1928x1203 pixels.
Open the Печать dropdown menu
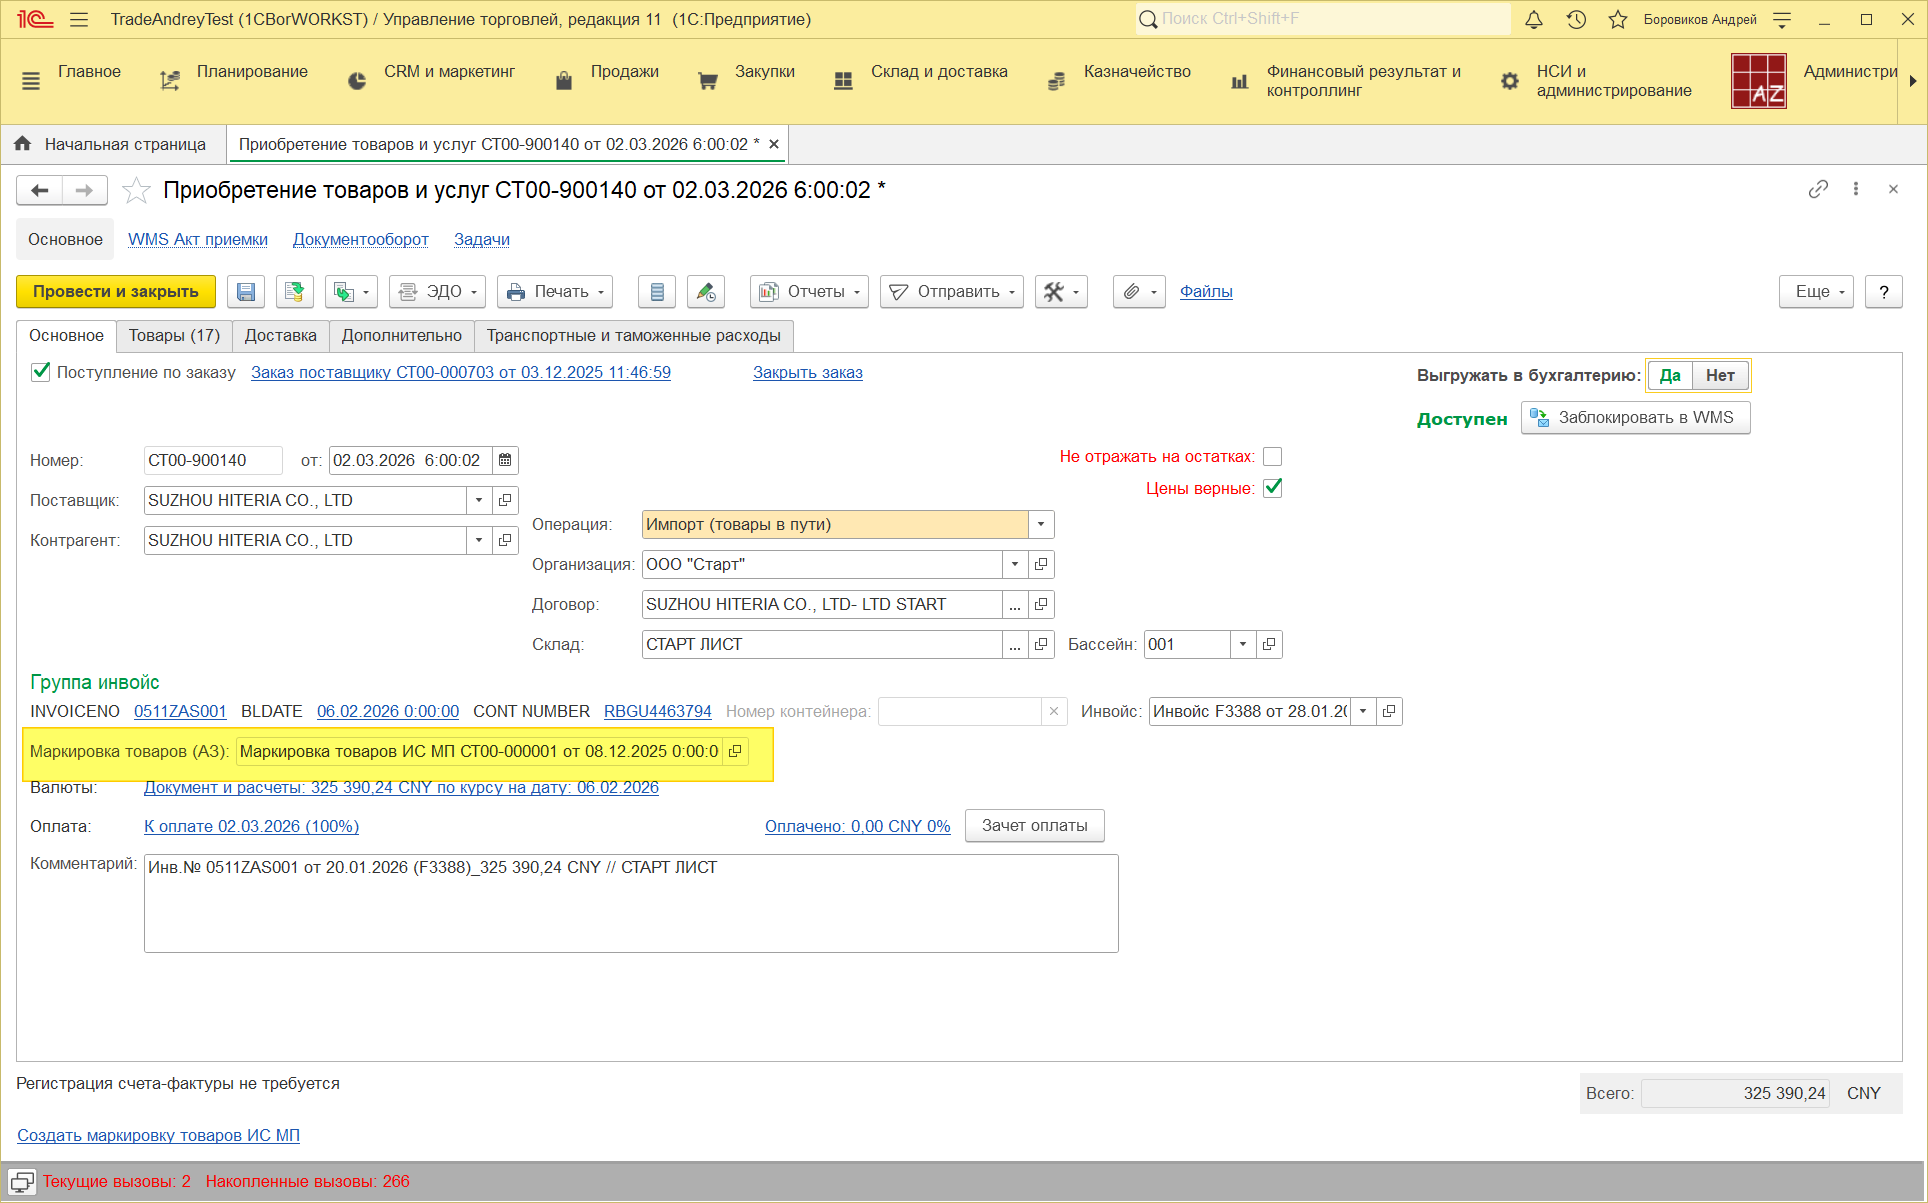tap(555, 292)
